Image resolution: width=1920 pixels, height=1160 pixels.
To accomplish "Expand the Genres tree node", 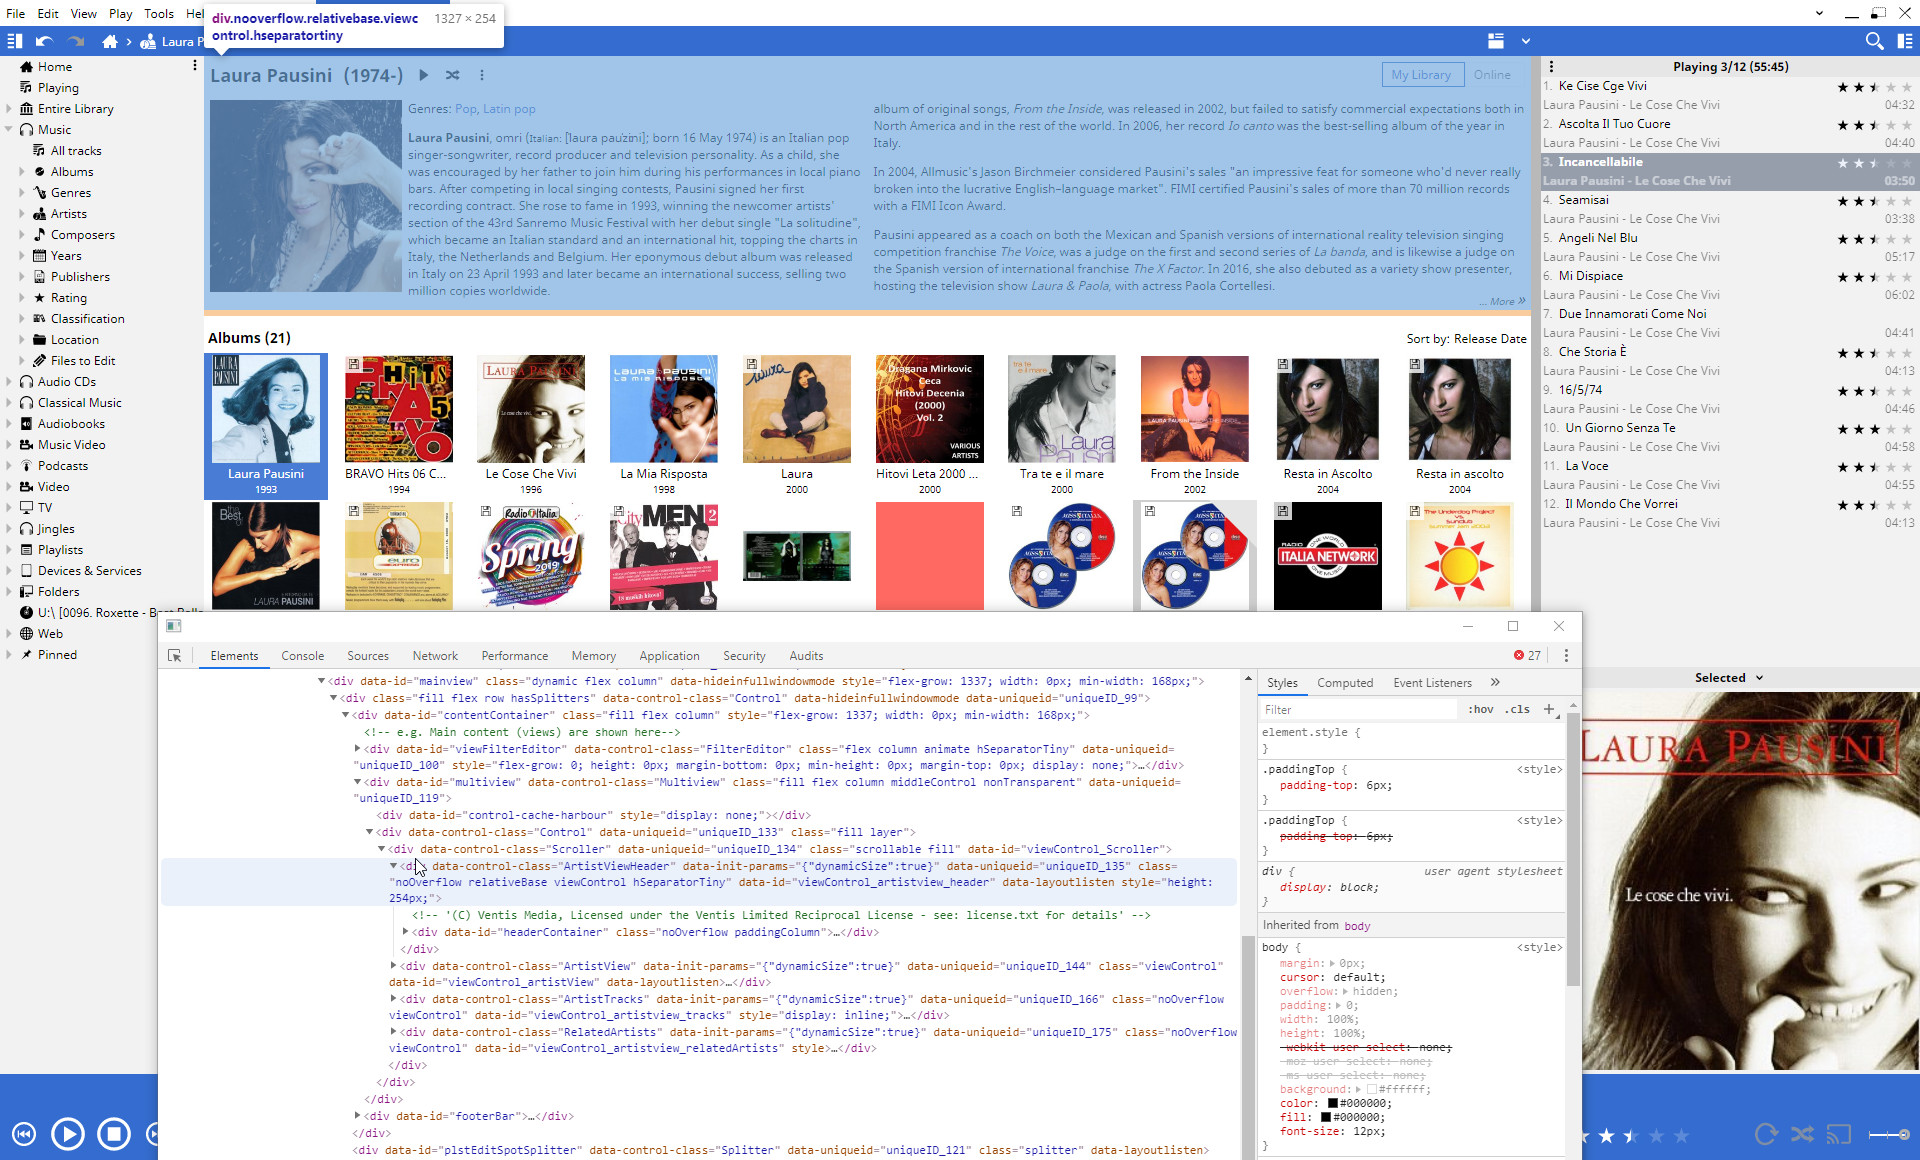I will point(22,193).
